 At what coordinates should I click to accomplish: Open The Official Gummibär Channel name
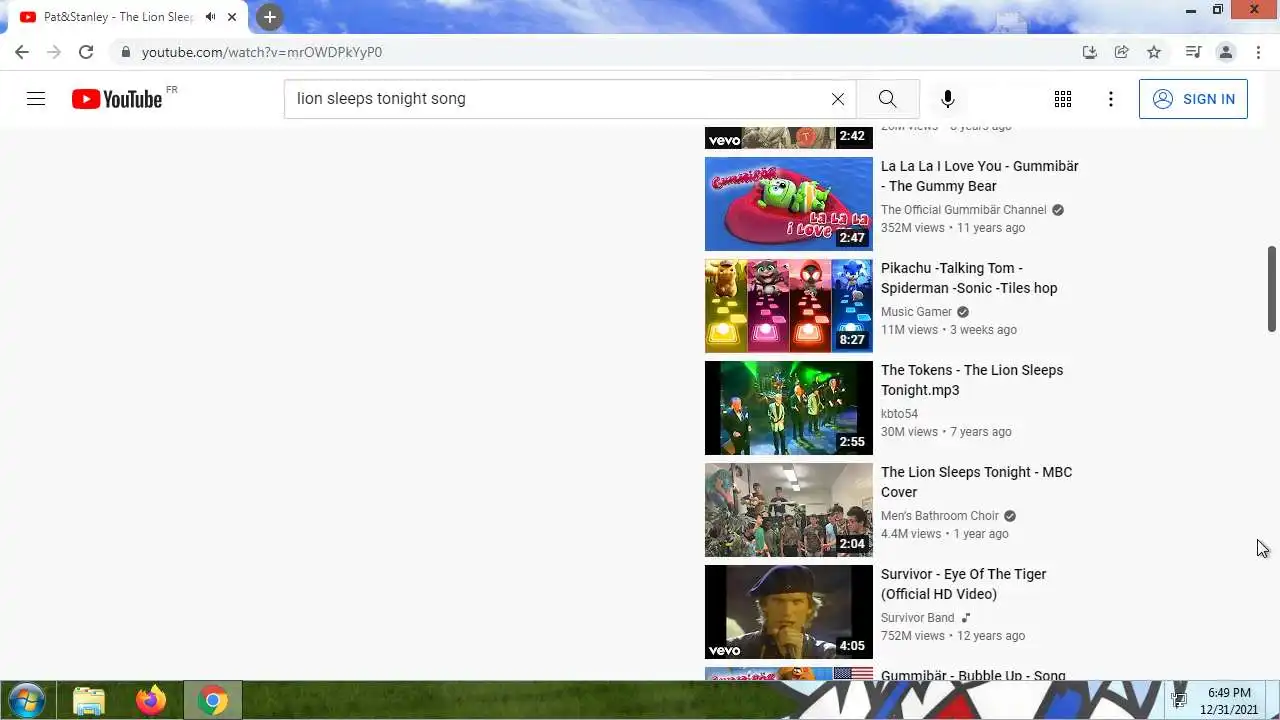pos(963,210)
